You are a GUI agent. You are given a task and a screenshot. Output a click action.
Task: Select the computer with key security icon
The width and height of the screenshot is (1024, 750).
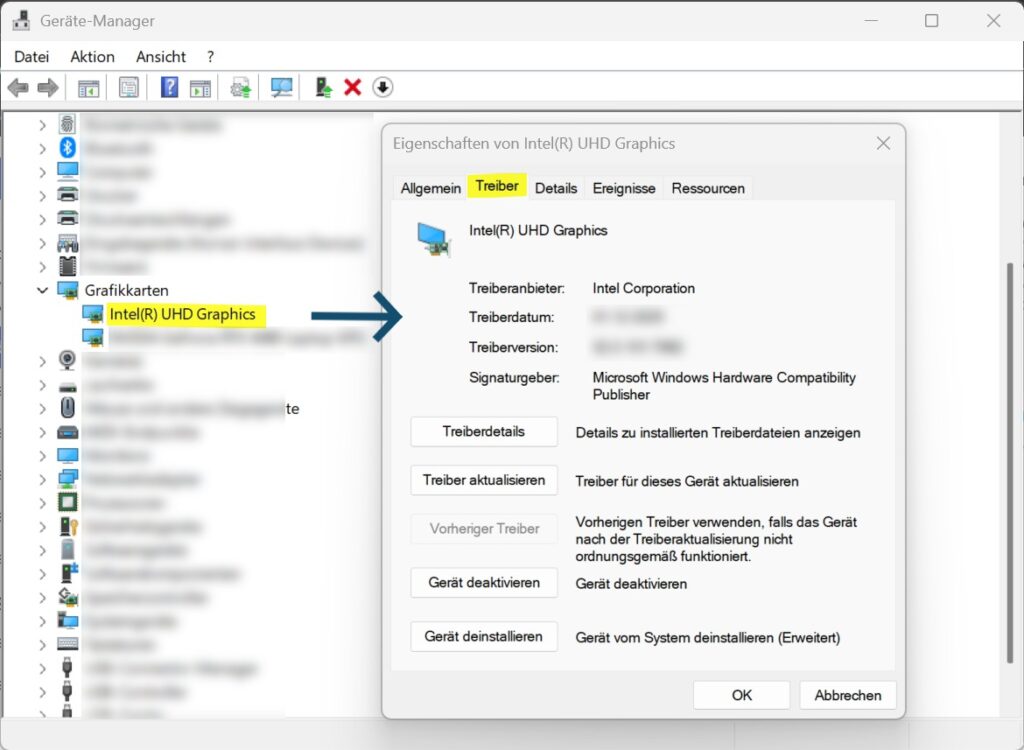click(x=68, y=526)
